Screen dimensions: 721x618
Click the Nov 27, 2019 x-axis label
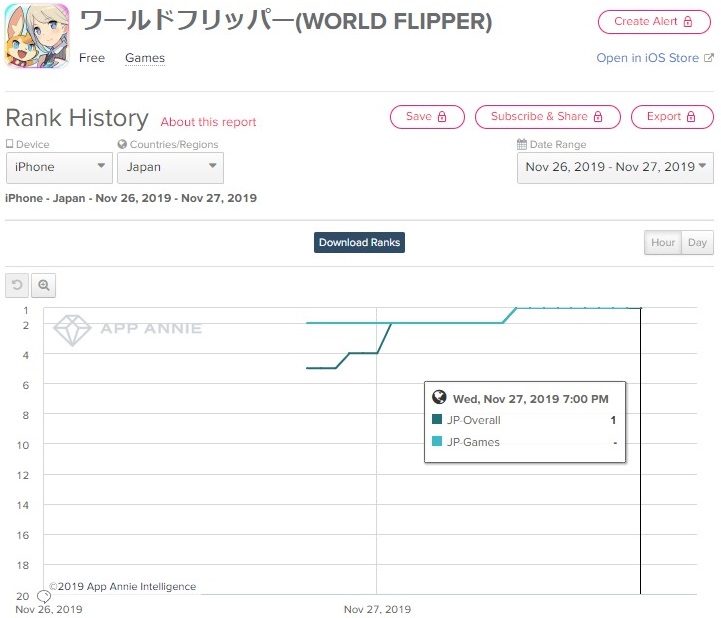click(x=378, y=609)
